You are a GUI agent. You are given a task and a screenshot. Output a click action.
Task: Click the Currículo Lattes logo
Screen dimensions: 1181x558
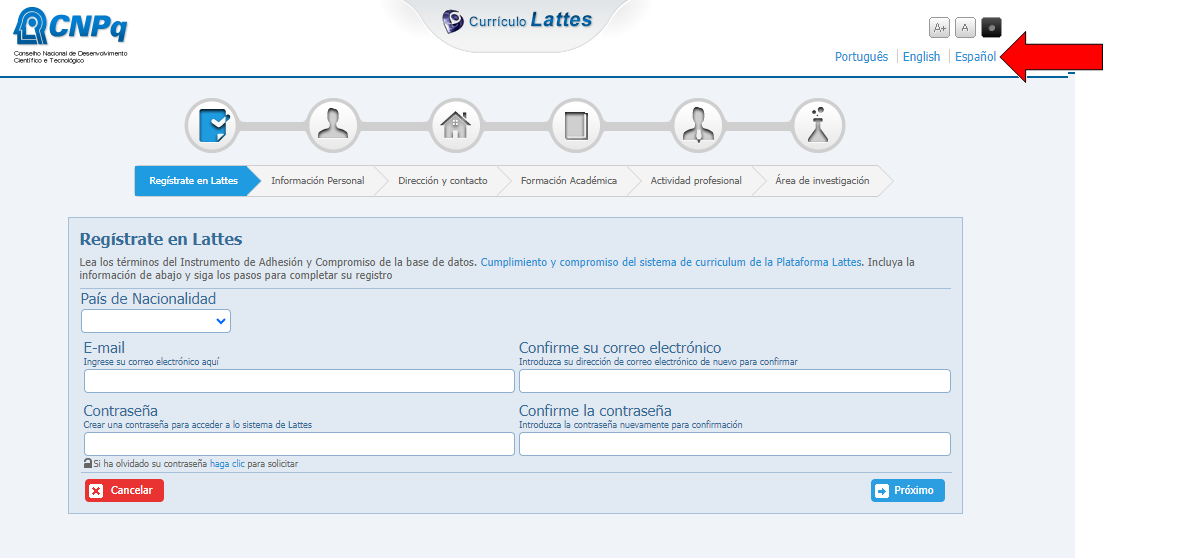click(x=517, y=21)
